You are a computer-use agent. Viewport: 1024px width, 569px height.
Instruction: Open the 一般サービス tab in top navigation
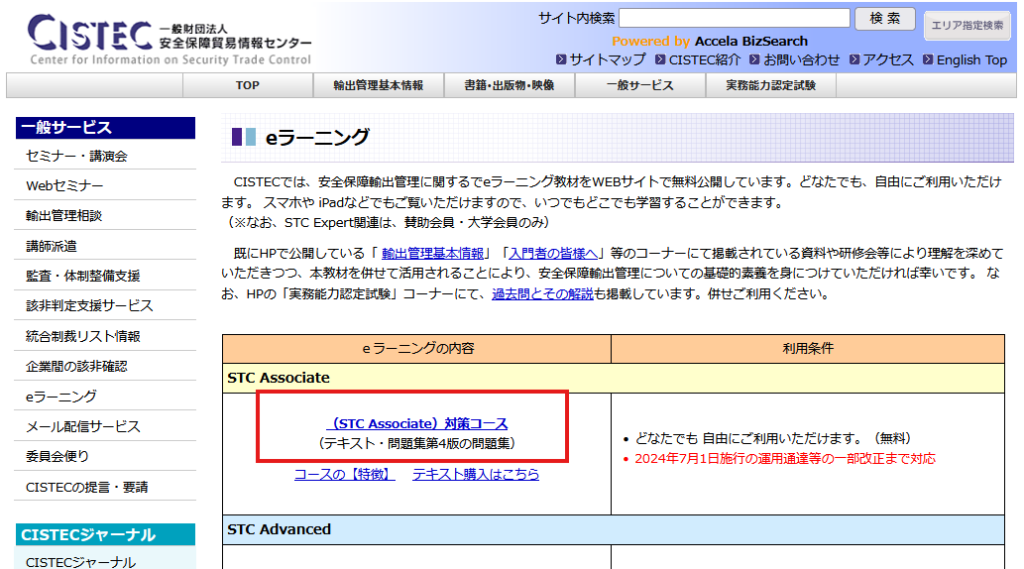coord(640,86)
